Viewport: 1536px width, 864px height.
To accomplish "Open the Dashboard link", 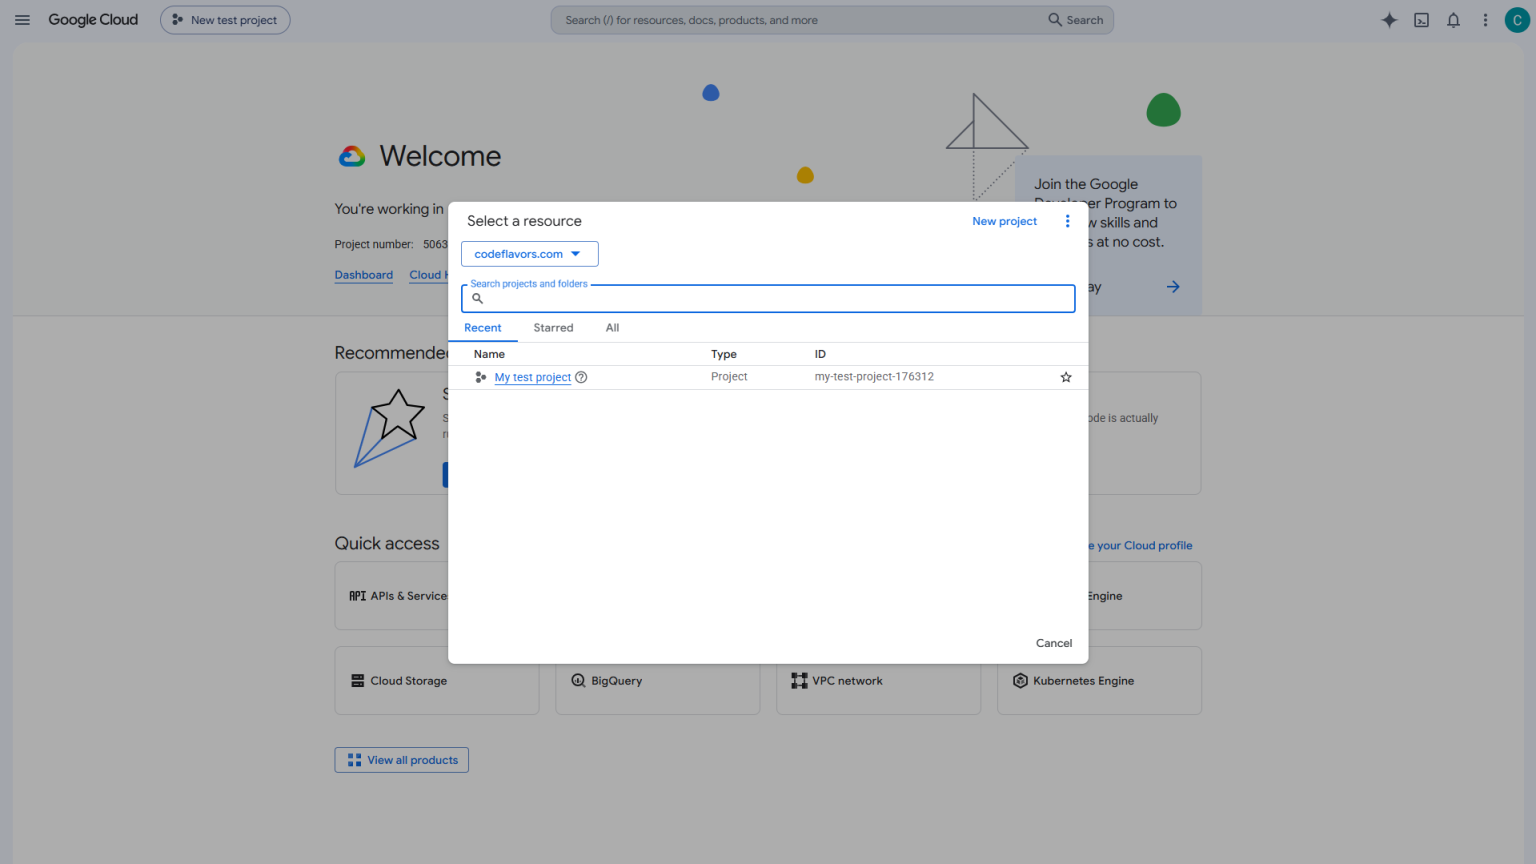I will 363,275.
